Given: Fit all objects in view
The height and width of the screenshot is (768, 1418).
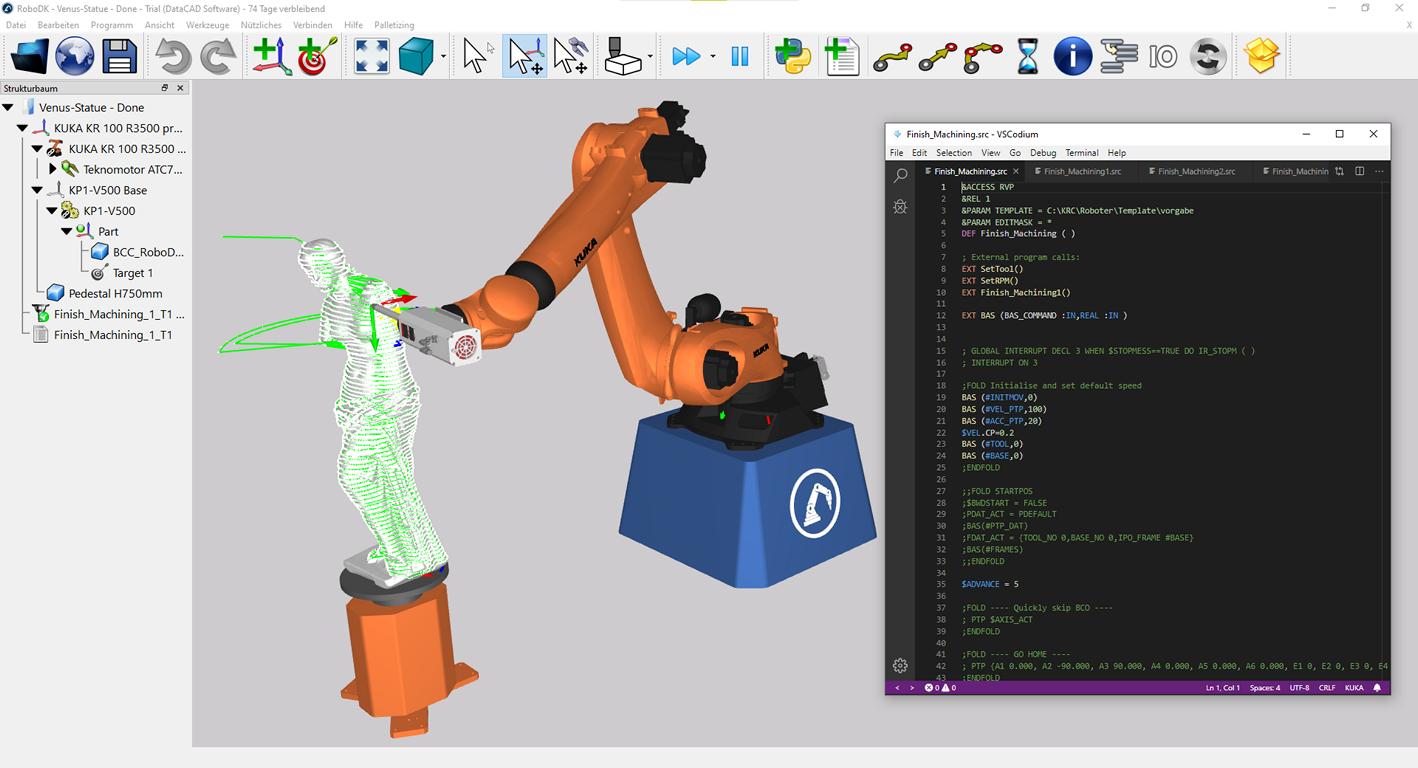Looking at the screenshot, I should 372,56.
